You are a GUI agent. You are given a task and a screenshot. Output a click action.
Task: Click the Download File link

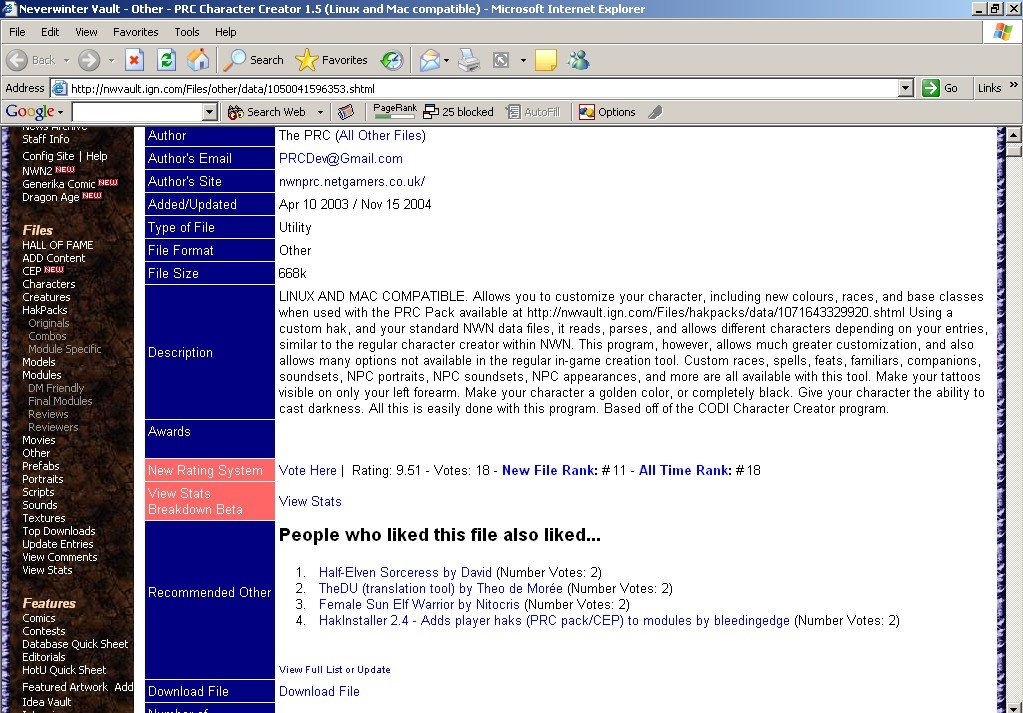coord(319,691)
